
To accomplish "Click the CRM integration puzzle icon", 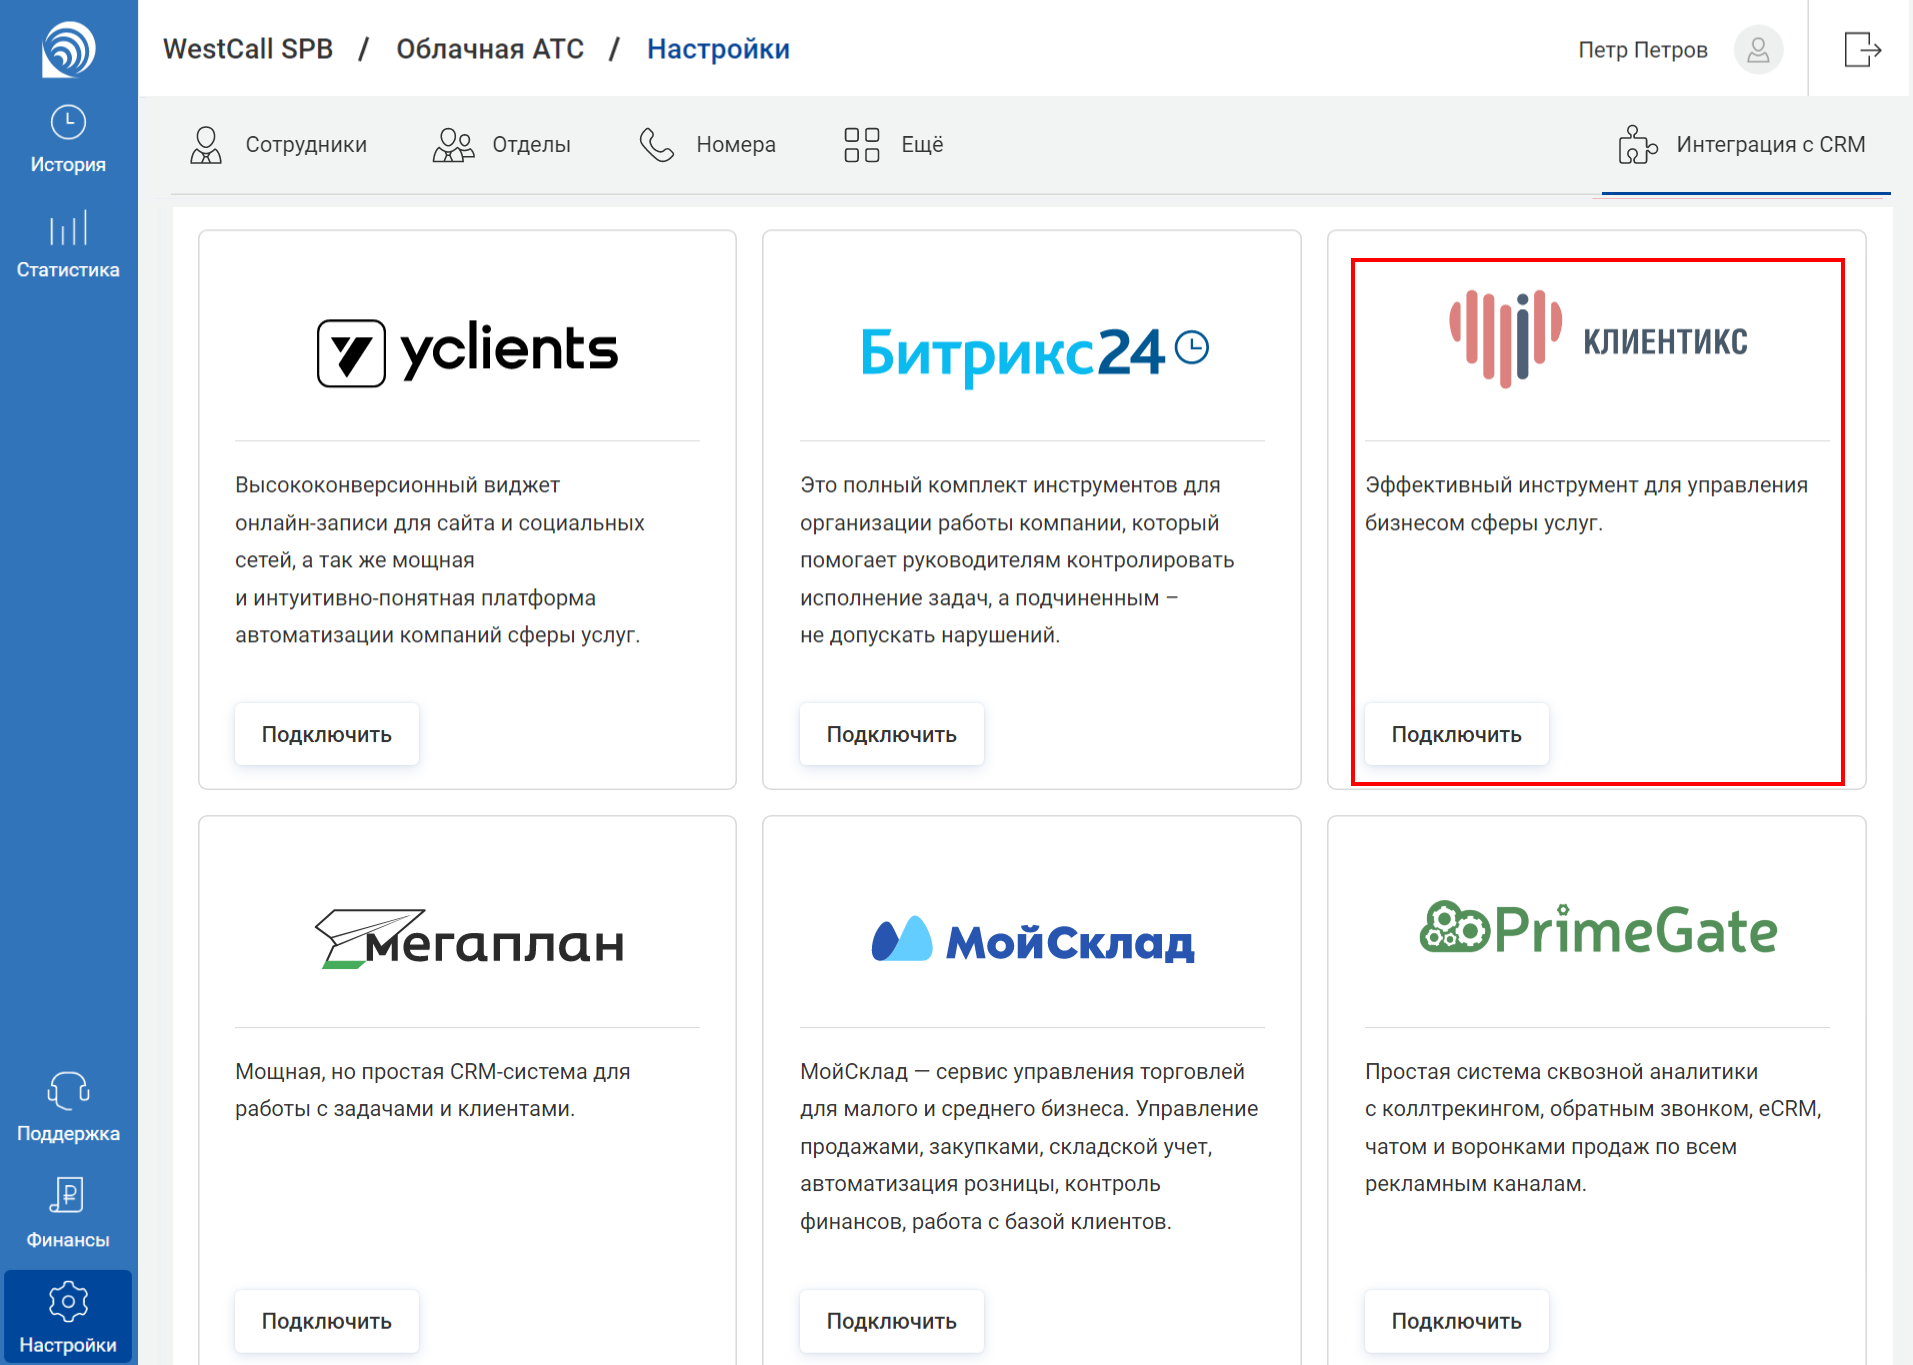I will point(1637,145).
